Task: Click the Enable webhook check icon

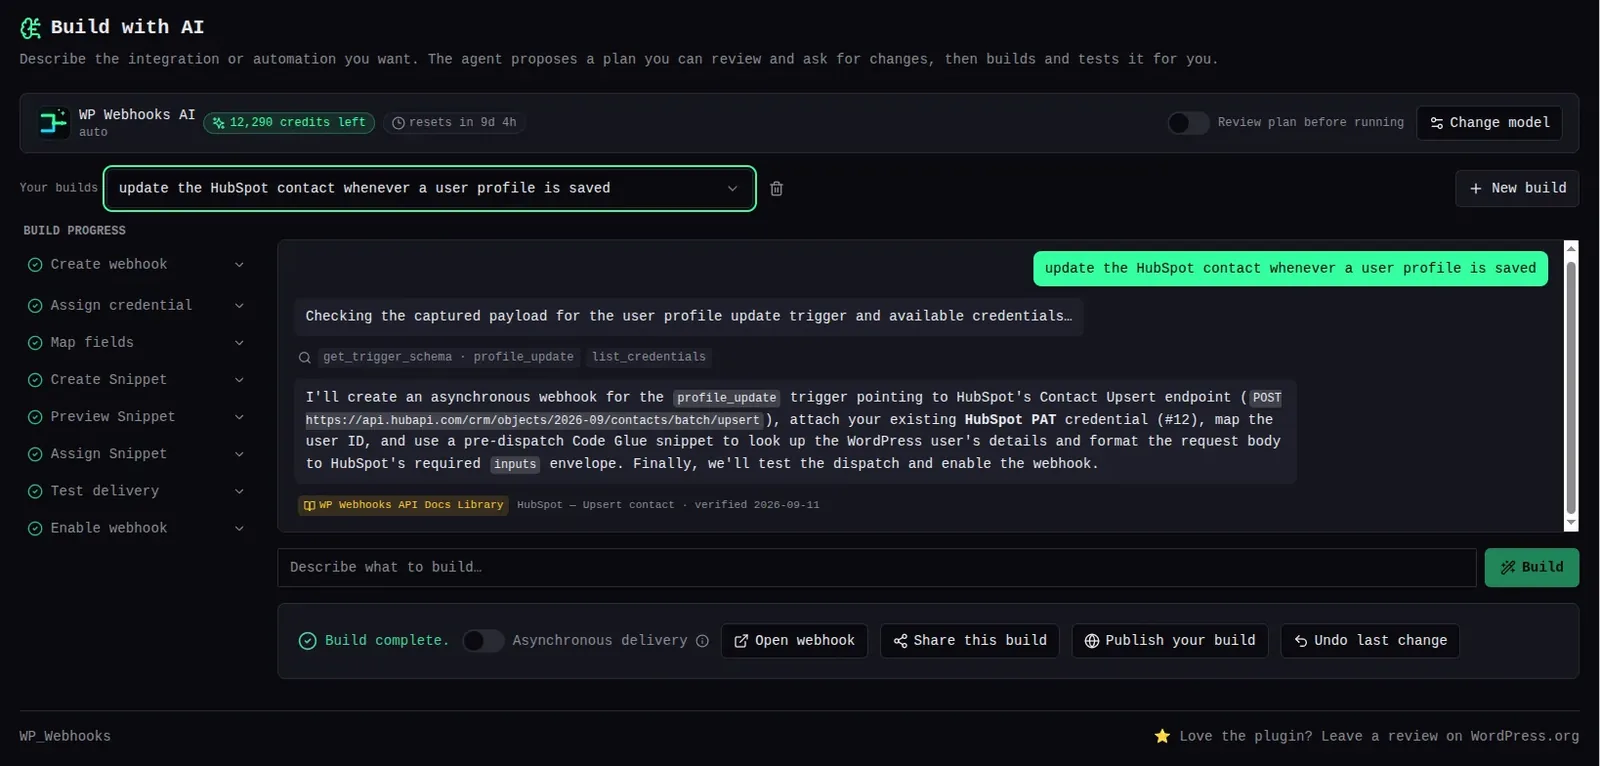Action: [35, 528]
